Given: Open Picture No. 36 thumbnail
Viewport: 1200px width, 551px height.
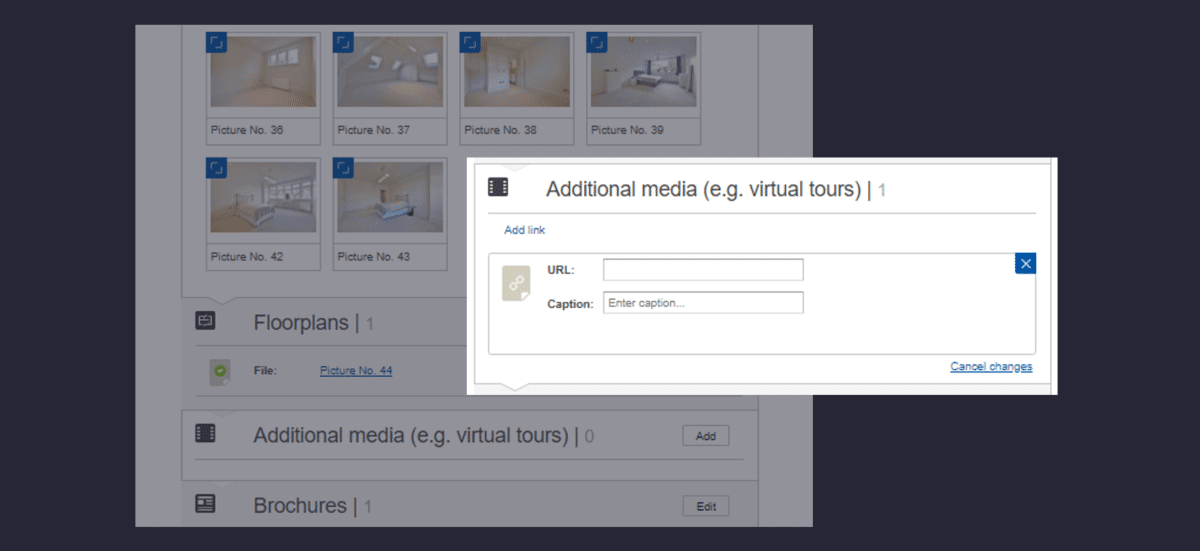Looking at the screenshot, I should point(264,72).
